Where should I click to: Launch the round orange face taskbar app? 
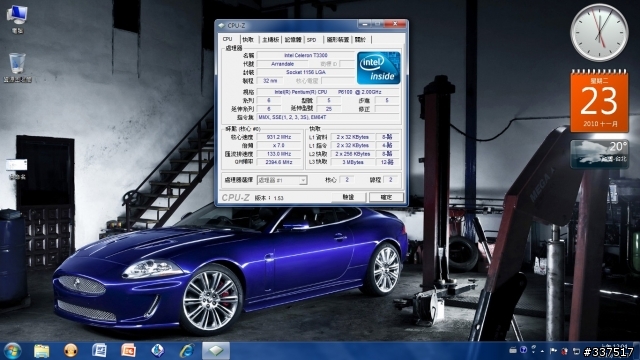click(71, 351)
